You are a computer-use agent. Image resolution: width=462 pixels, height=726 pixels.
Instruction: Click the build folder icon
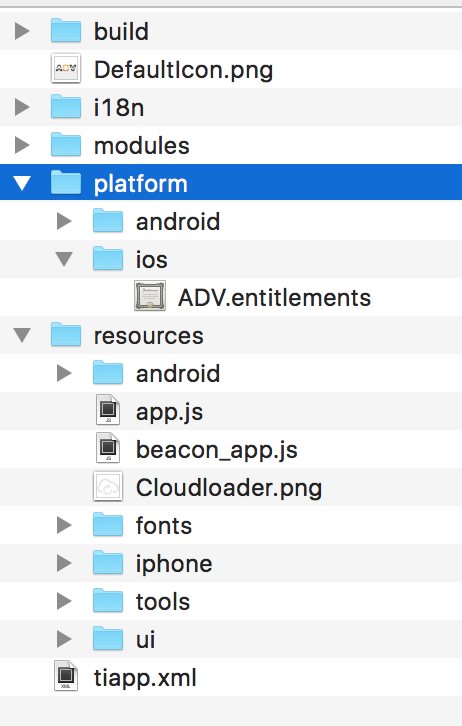(x=66, y=31)
